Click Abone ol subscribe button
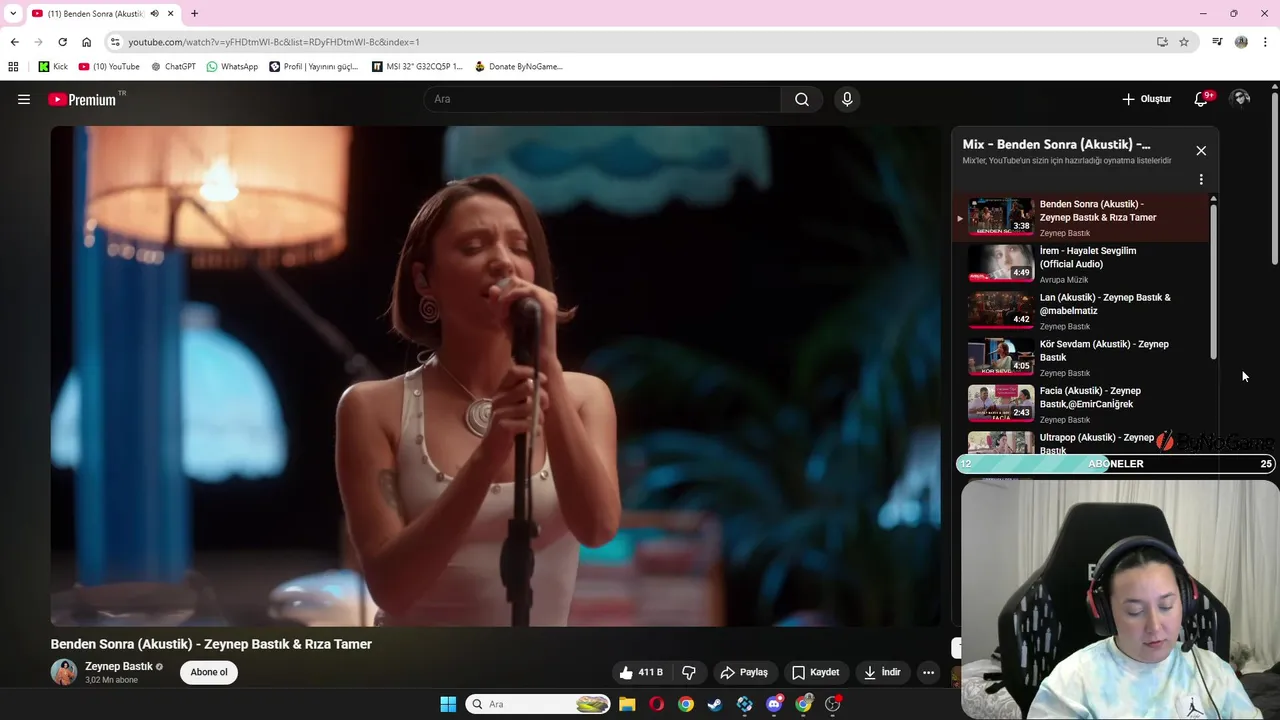This screenshot has width=1280, height=720. [x=209, y=672]
